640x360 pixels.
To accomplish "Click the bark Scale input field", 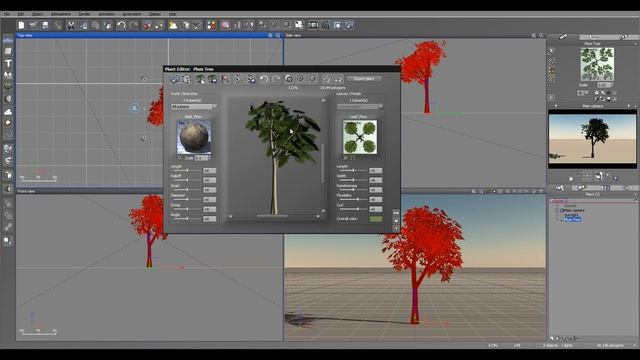I will [x=202, y=158].
